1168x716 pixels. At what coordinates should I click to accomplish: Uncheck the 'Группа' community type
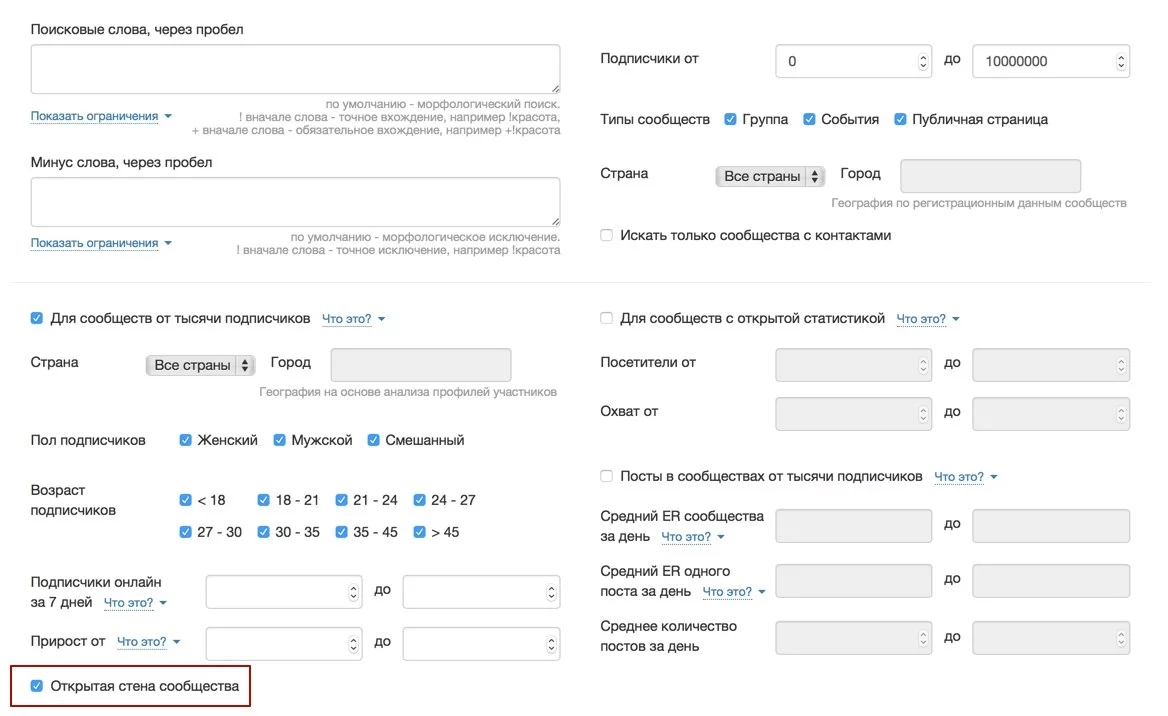tap(731, 119)
